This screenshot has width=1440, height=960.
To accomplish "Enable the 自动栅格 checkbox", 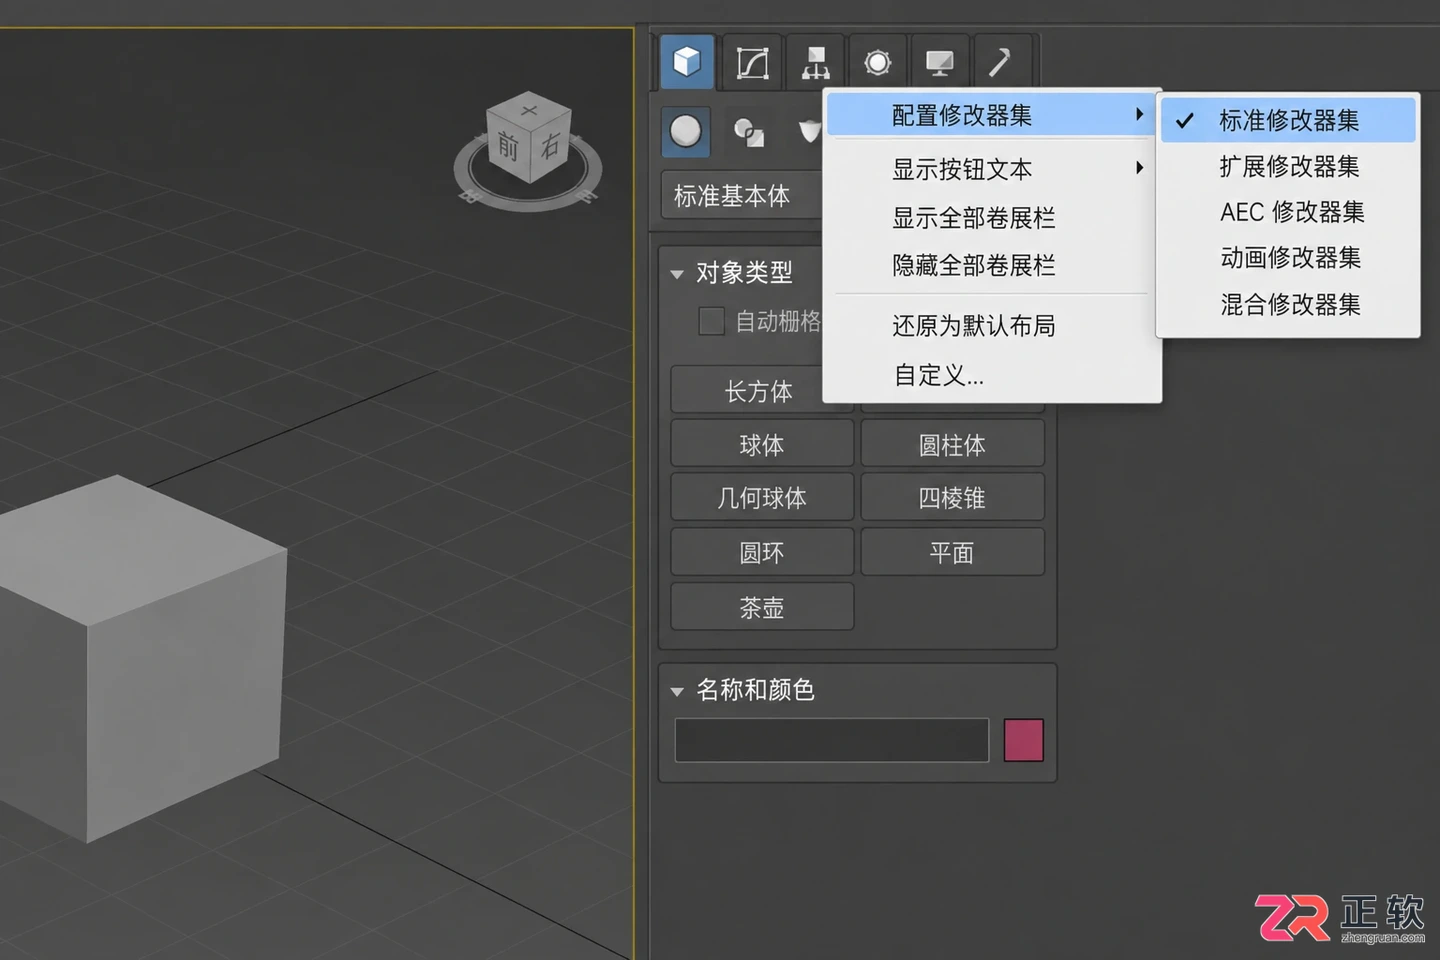I will 711,321.
